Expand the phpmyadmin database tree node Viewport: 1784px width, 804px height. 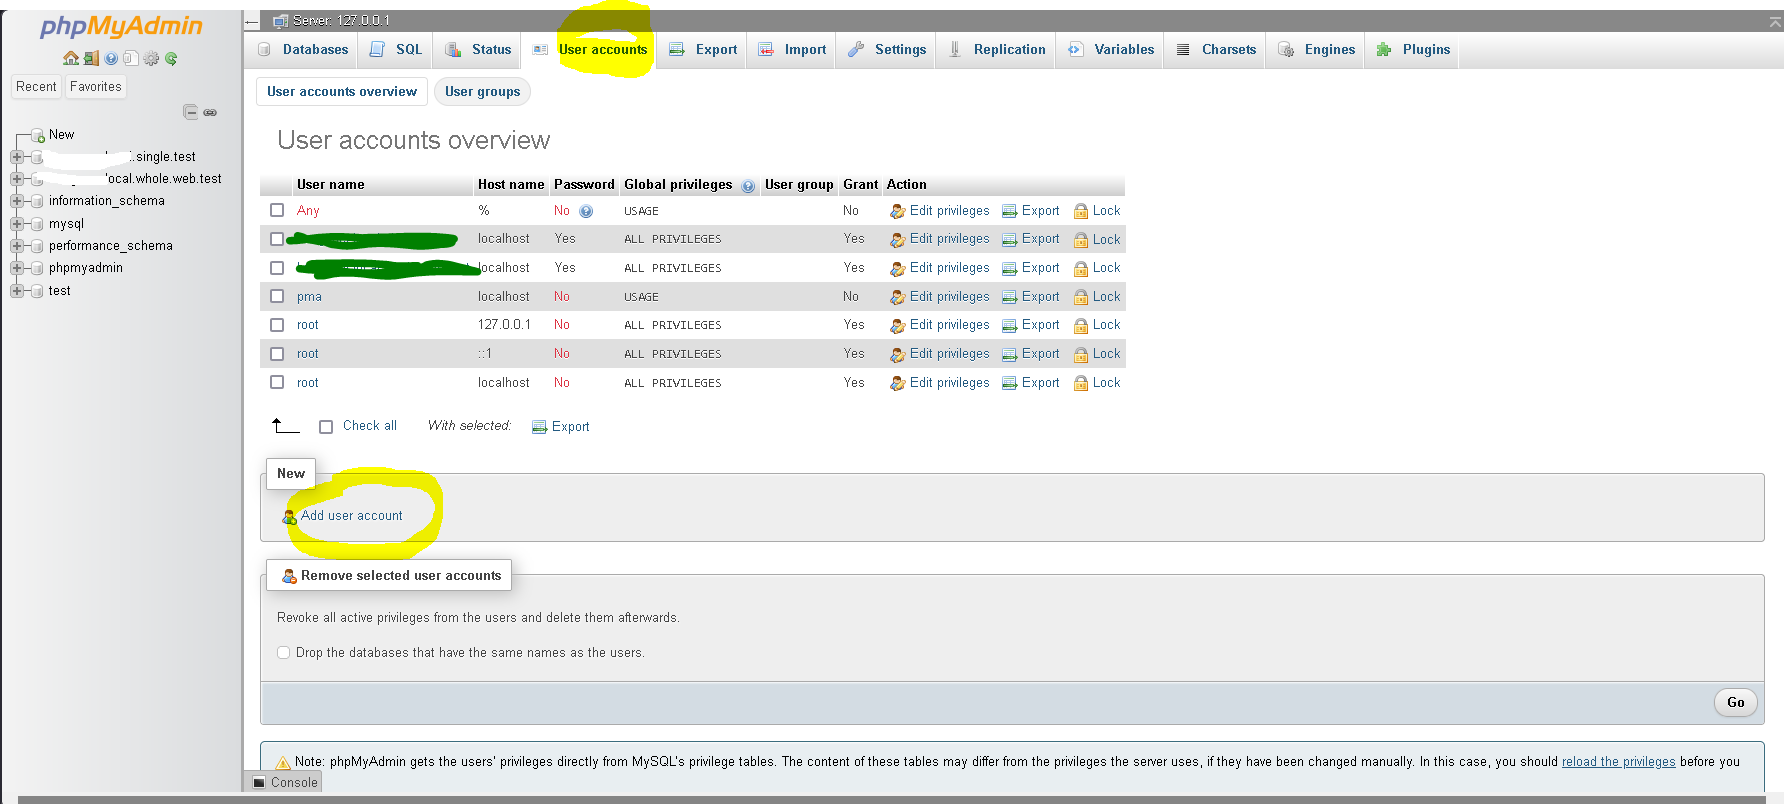(x=17, y=268)
